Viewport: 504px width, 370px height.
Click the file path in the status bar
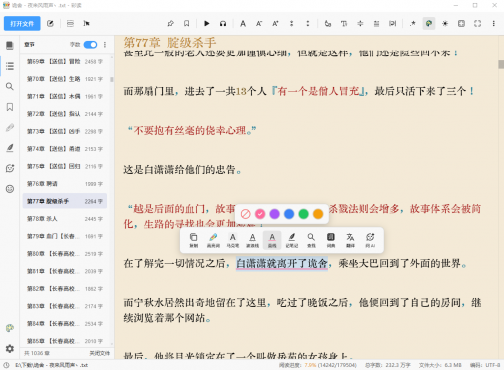(52, 365)
